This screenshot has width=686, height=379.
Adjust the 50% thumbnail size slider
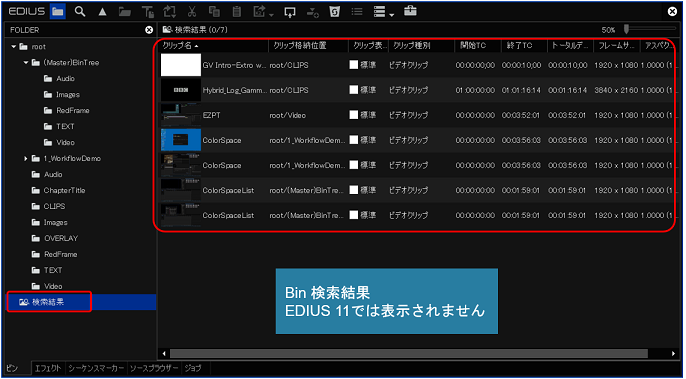[x=626, y=29]
